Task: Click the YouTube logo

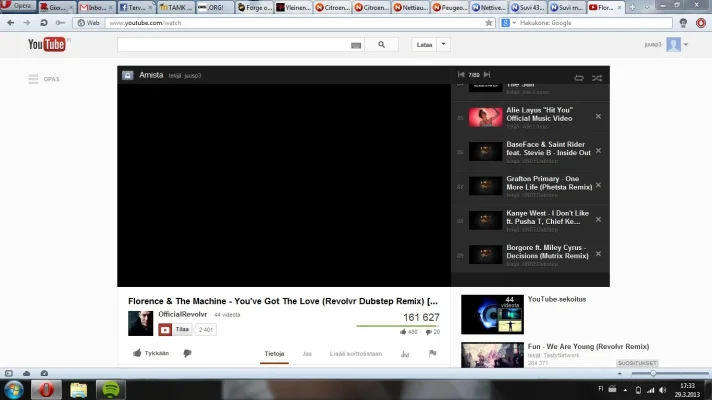Action: (47, 44)
